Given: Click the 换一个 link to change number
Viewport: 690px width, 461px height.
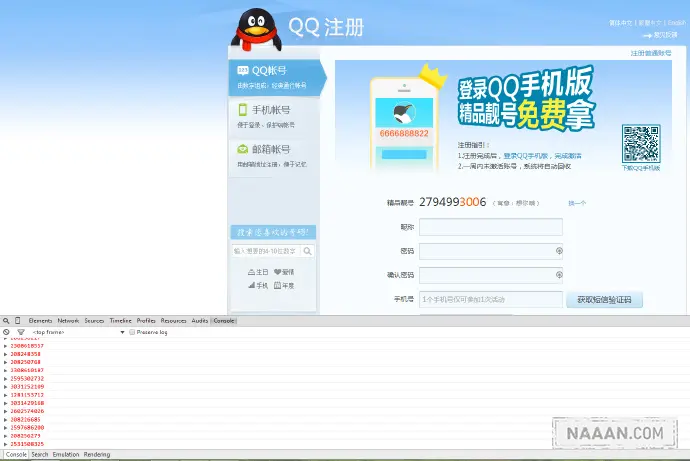Looking at the screenshot, I should (x=577, y=203).
